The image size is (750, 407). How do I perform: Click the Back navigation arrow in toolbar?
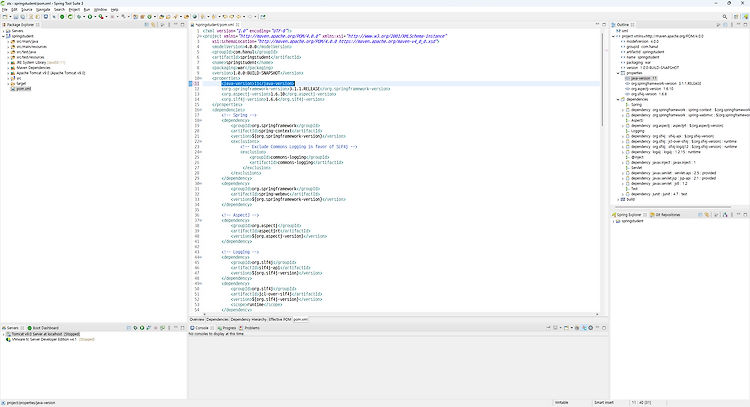click(x=239, y=17)
